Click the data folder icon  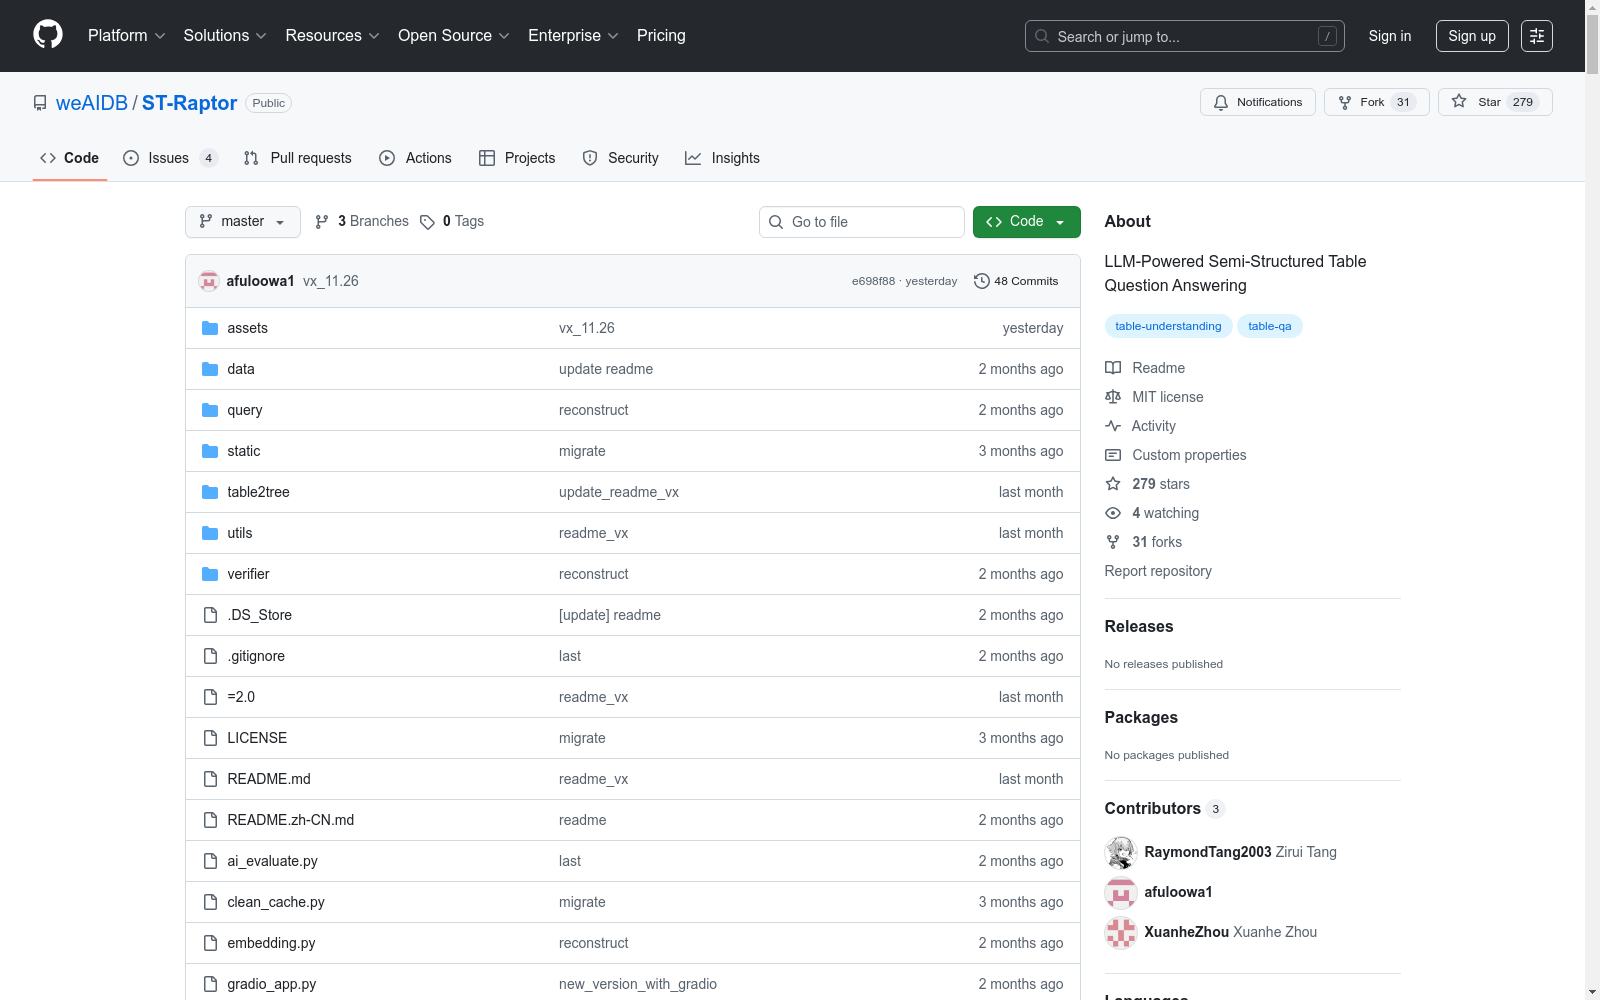click(x=210, y=369)
